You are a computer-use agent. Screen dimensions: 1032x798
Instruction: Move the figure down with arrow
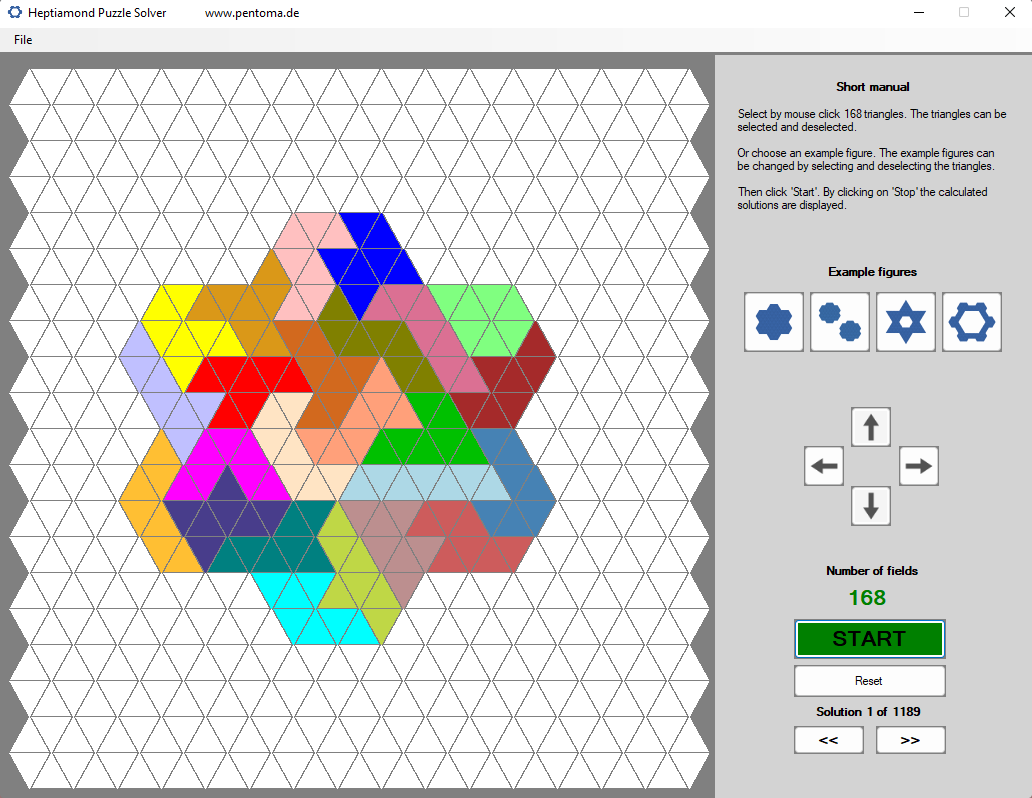(x=870, y=506)
